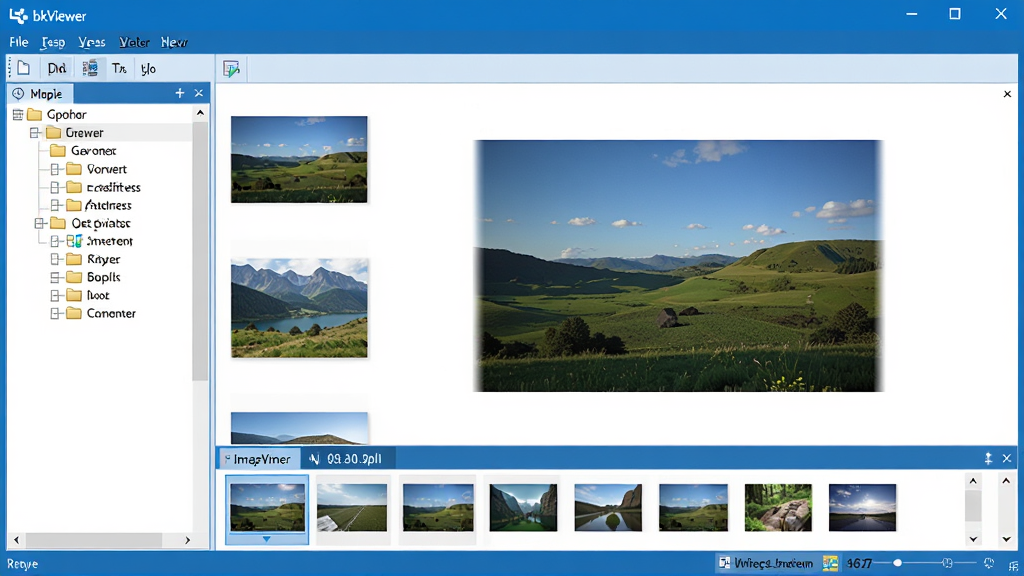Expand the Grewer folder node
Viewport: 1024px width, 576px height.
tap(35, 133)
